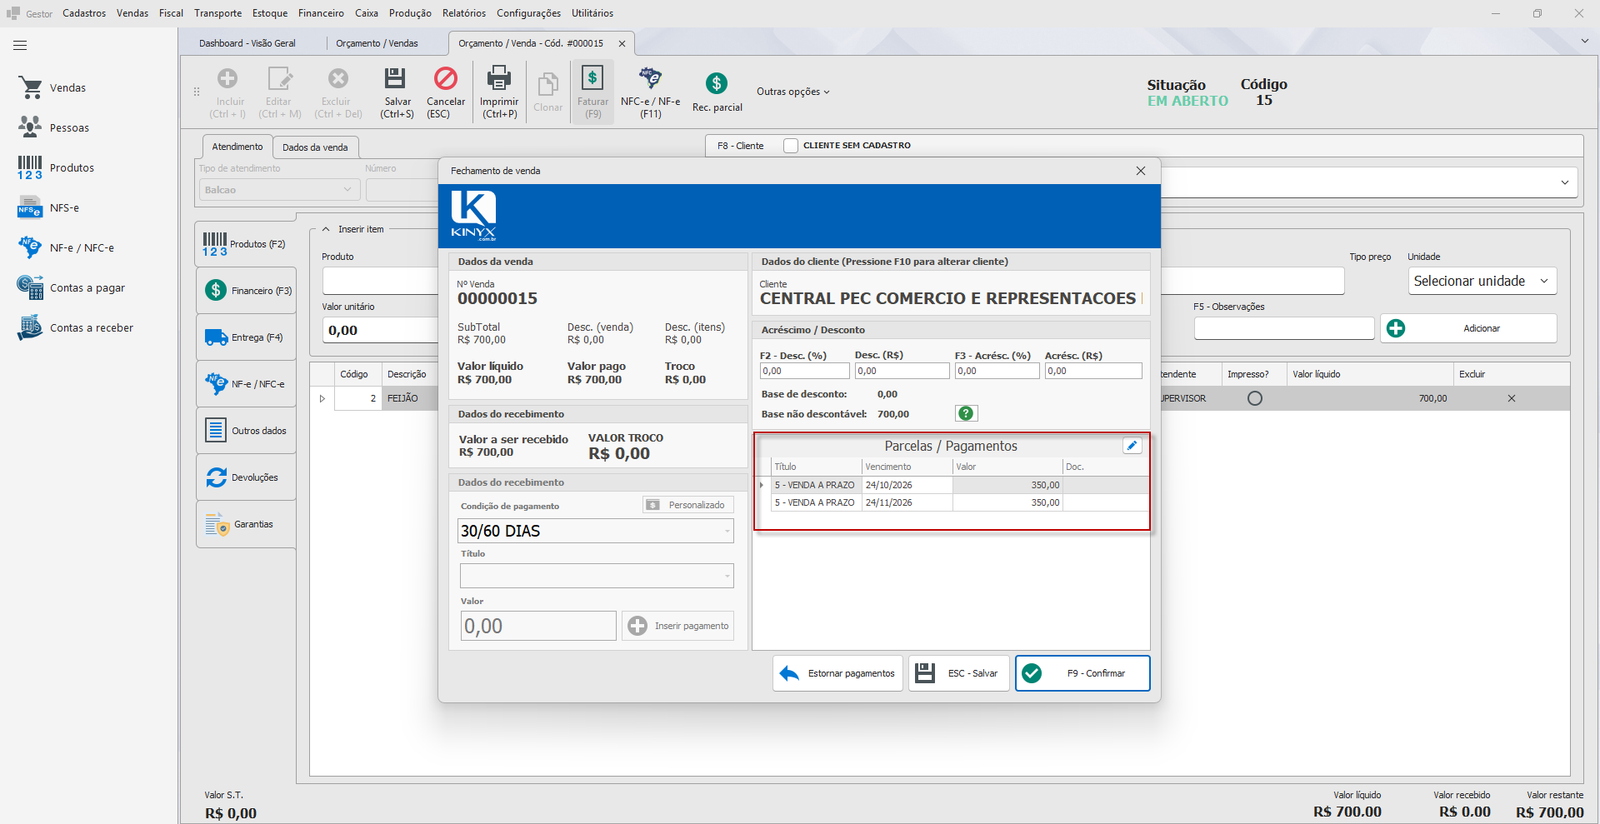1600x824 pixels.
Task: Open the Financeiro menu
Action: 321,13
